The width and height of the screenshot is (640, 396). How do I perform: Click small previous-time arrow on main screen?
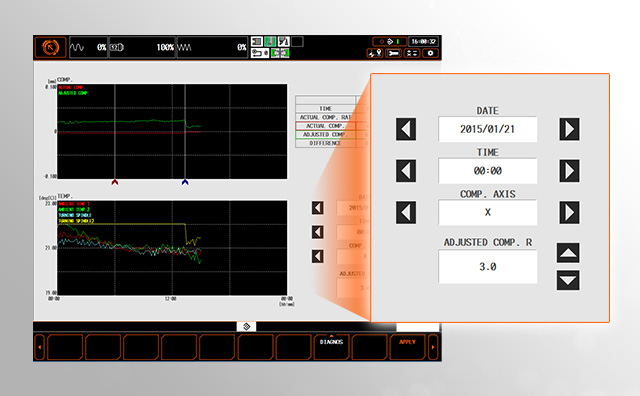tap(318, 232)
